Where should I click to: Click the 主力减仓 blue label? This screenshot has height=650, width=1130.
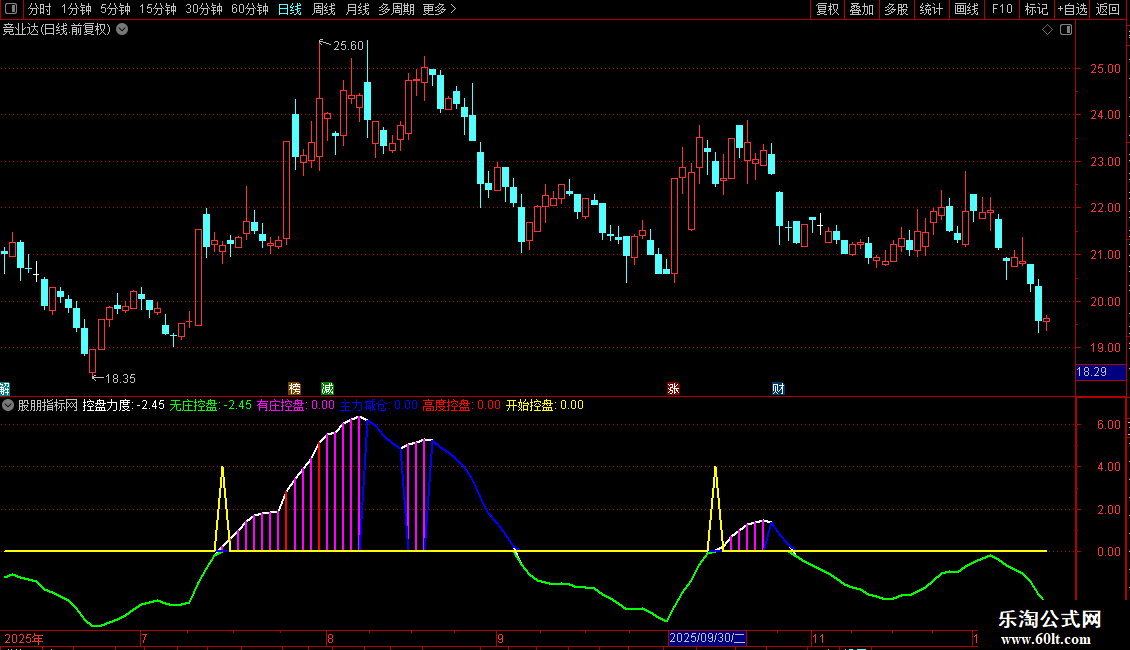point(379,405)
